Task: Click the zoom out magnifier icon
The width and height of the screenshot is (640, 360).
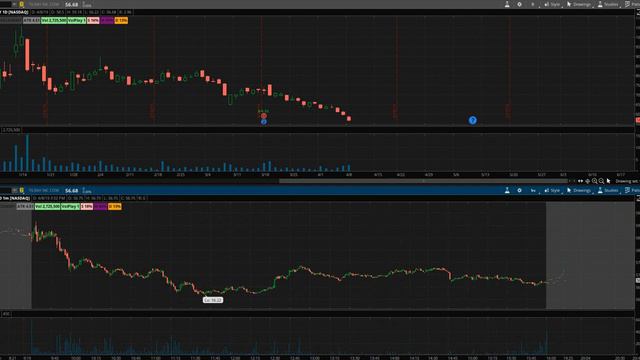Action: [x=601, y=181]
